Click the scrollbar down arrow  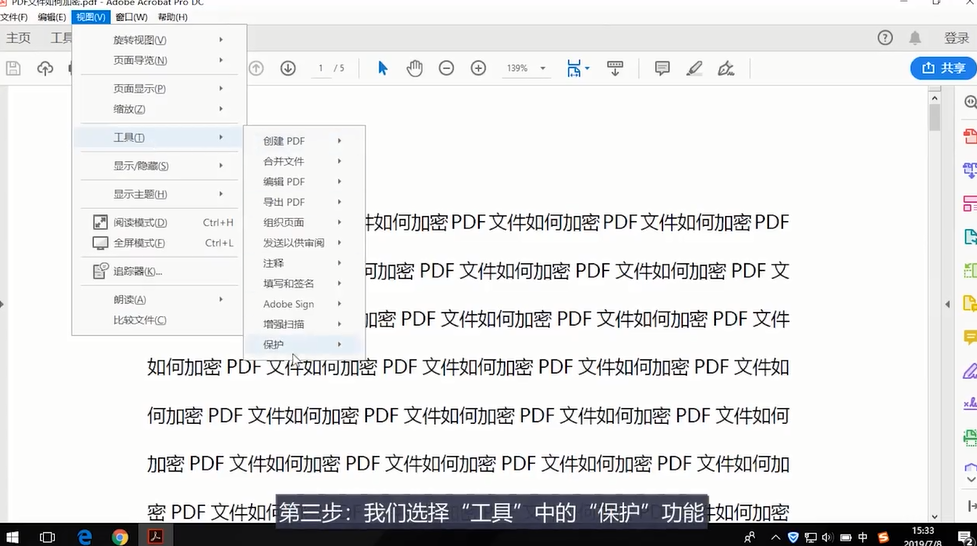[x=934, y=516]
